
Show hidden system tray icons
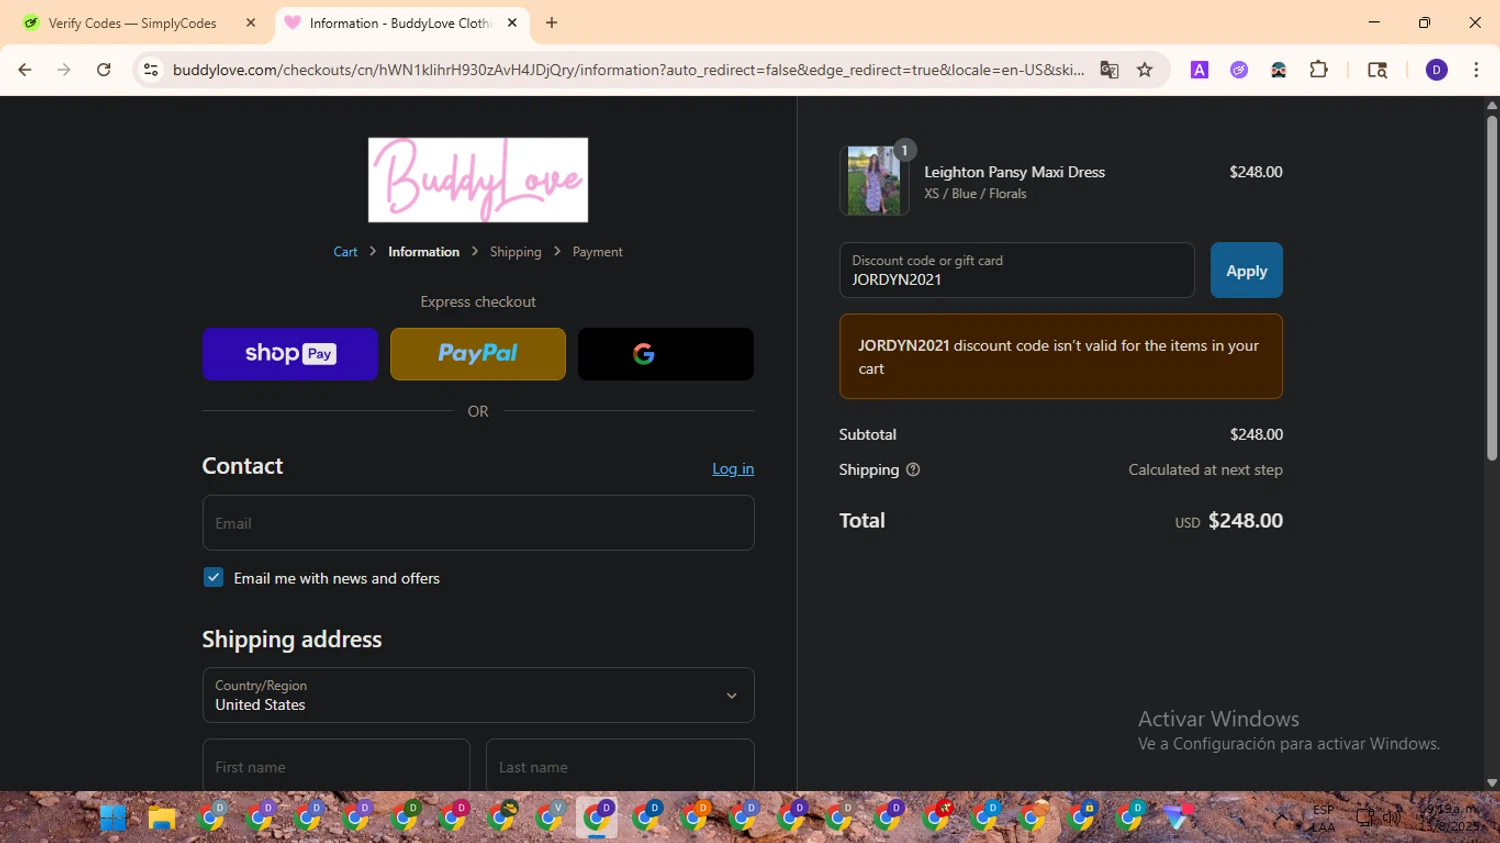pos(1281,817)
